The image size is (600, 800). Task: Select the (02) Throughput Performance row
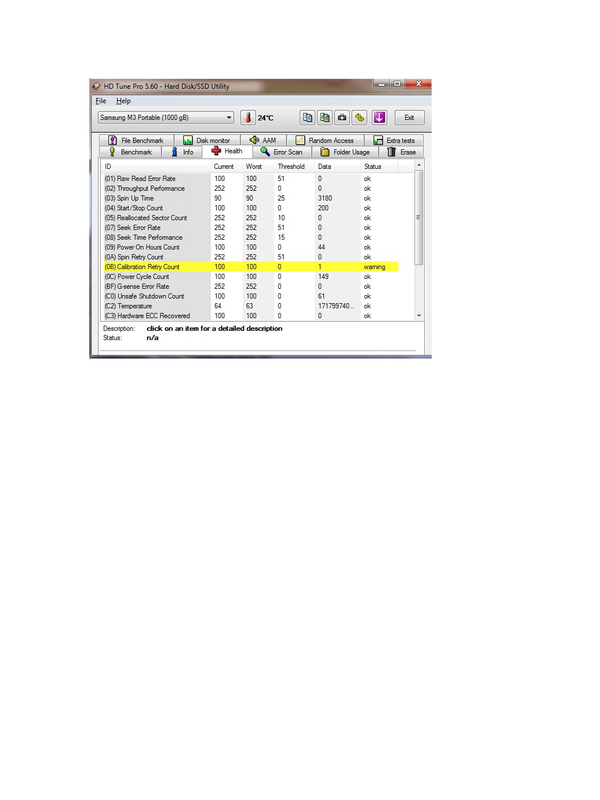pos(251,188)
